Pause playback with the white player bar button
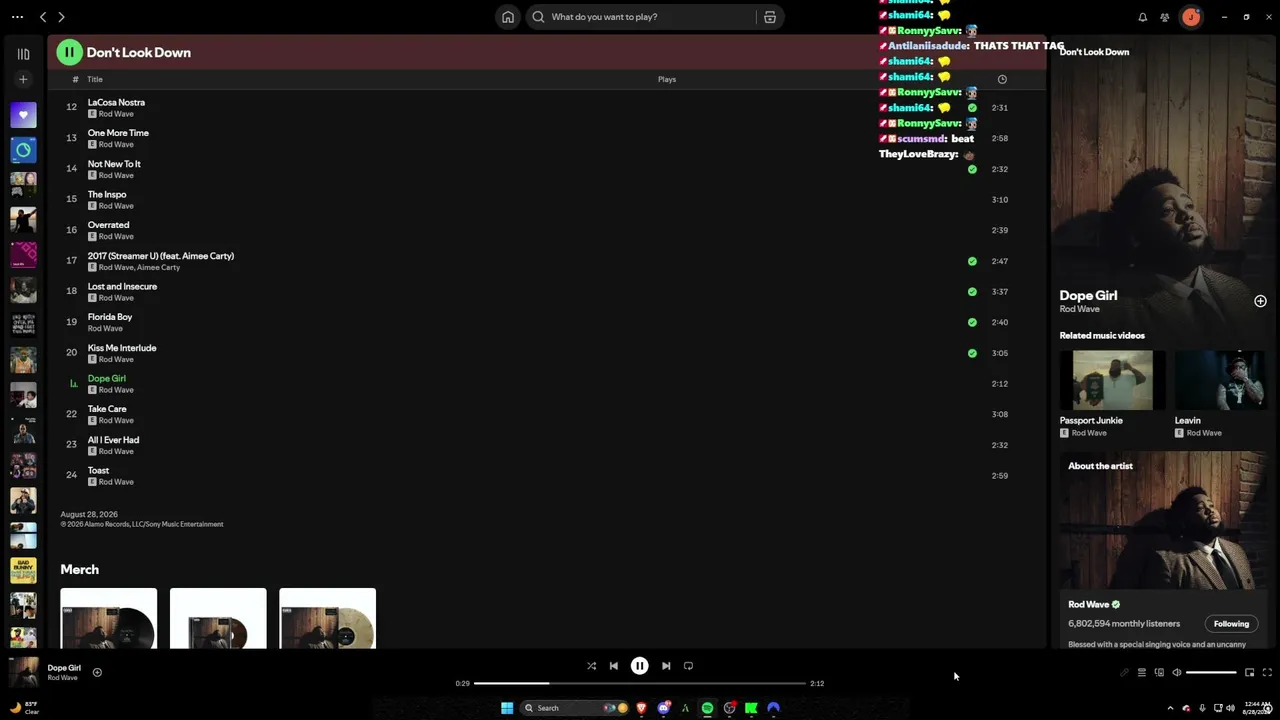This screenshot has height=720, width=1280. pos(640,666)
